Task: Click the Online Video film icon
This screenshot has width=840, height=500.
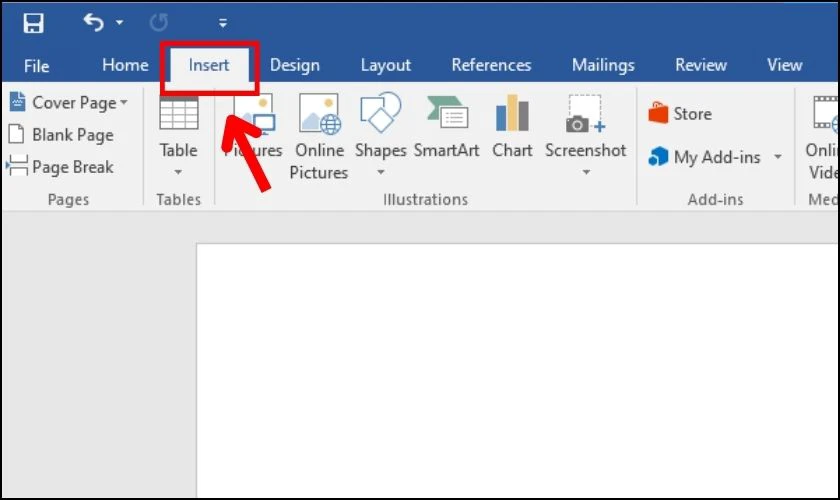Action: 826,113
